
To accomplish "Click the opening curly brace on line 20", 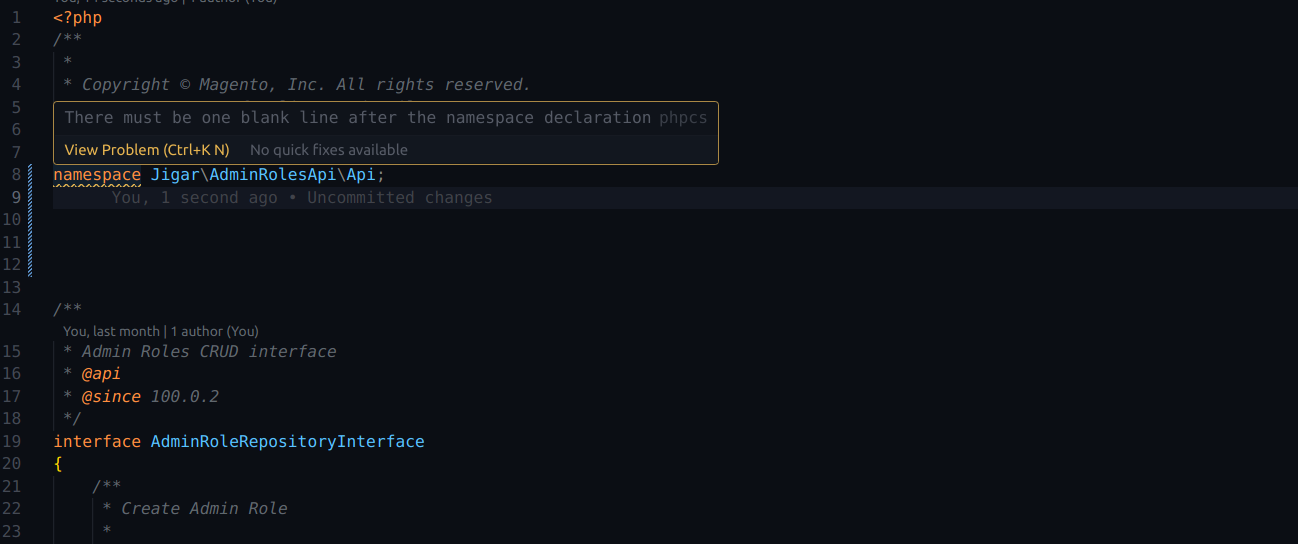I will pos(58,463).
